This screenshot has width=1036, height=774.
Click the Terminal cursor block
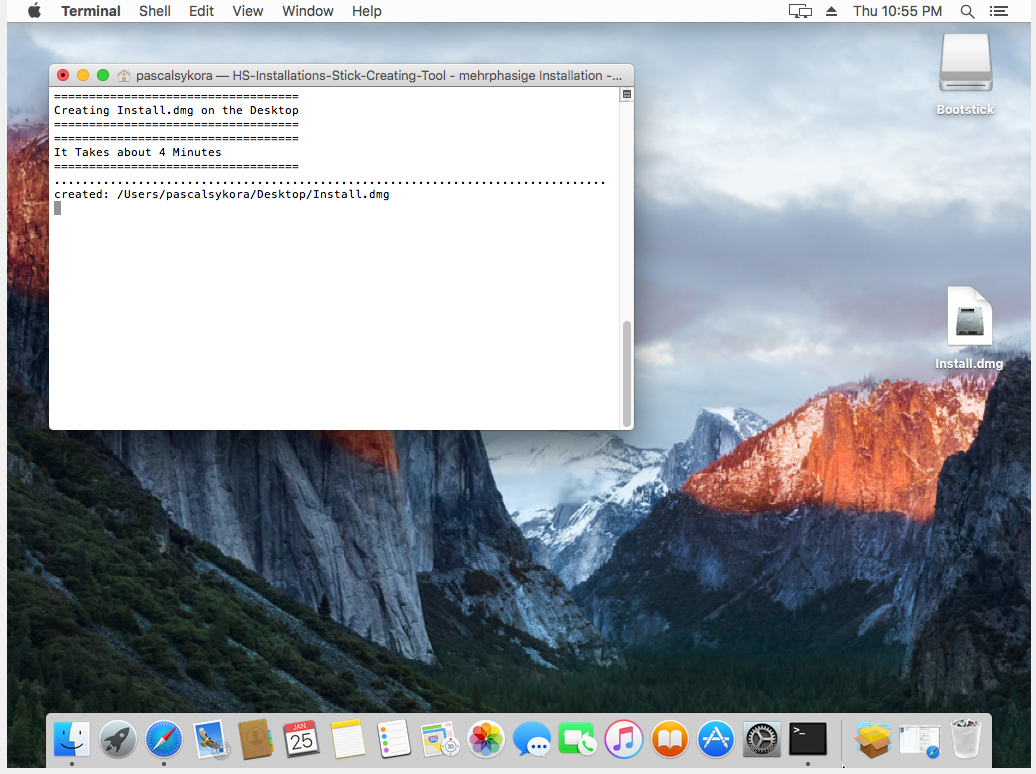57,208
